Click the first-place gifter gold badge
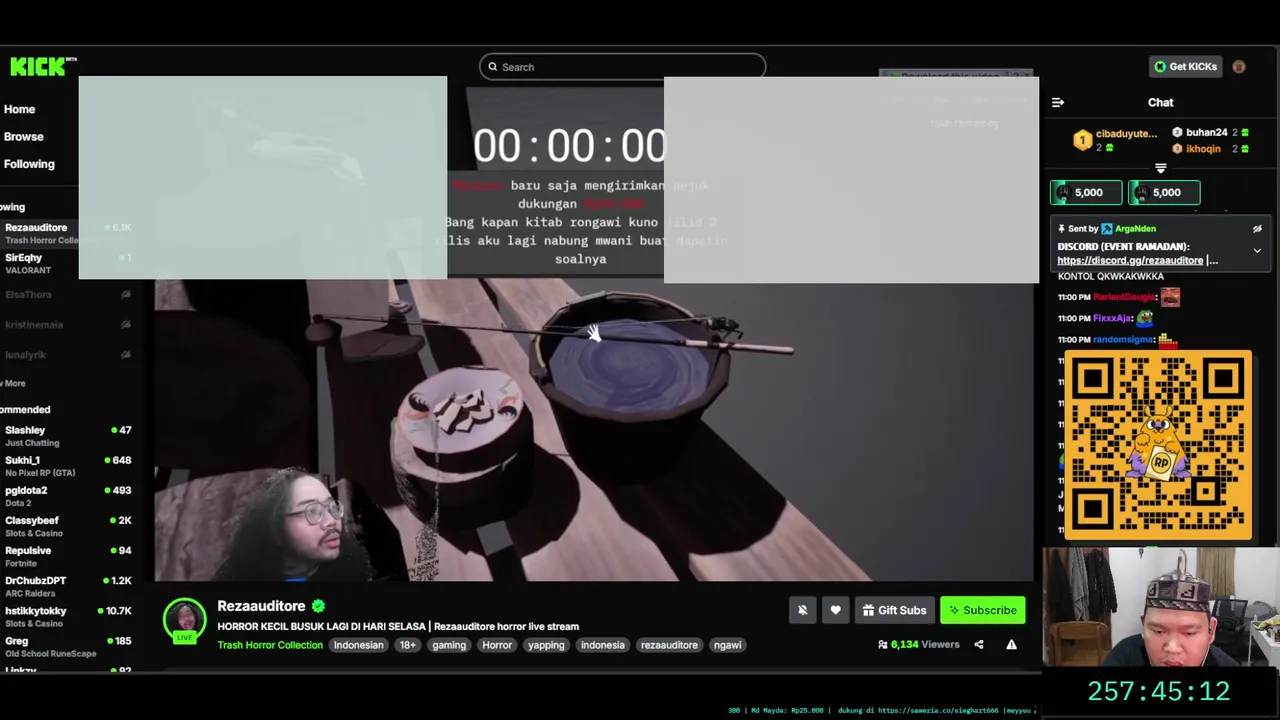The image size is (1280, 720). click(1082, 140)
